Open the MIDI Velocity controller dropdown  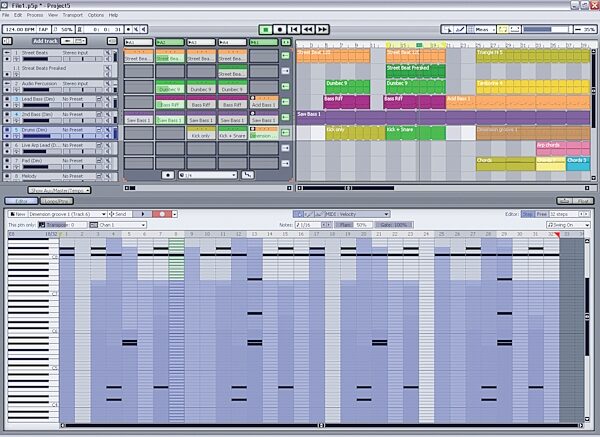click(x=357, y=214)
